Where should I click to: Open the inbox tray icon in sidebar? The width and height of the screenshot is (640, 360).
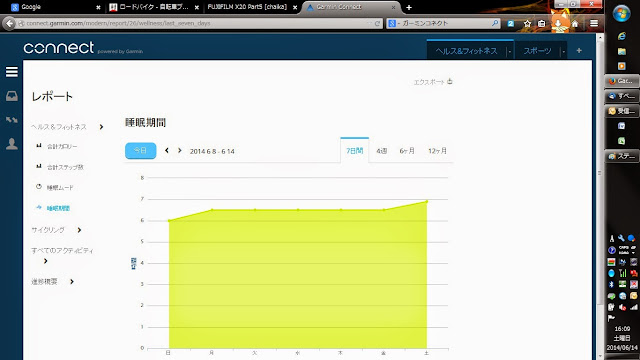click(x=11, y=96)
